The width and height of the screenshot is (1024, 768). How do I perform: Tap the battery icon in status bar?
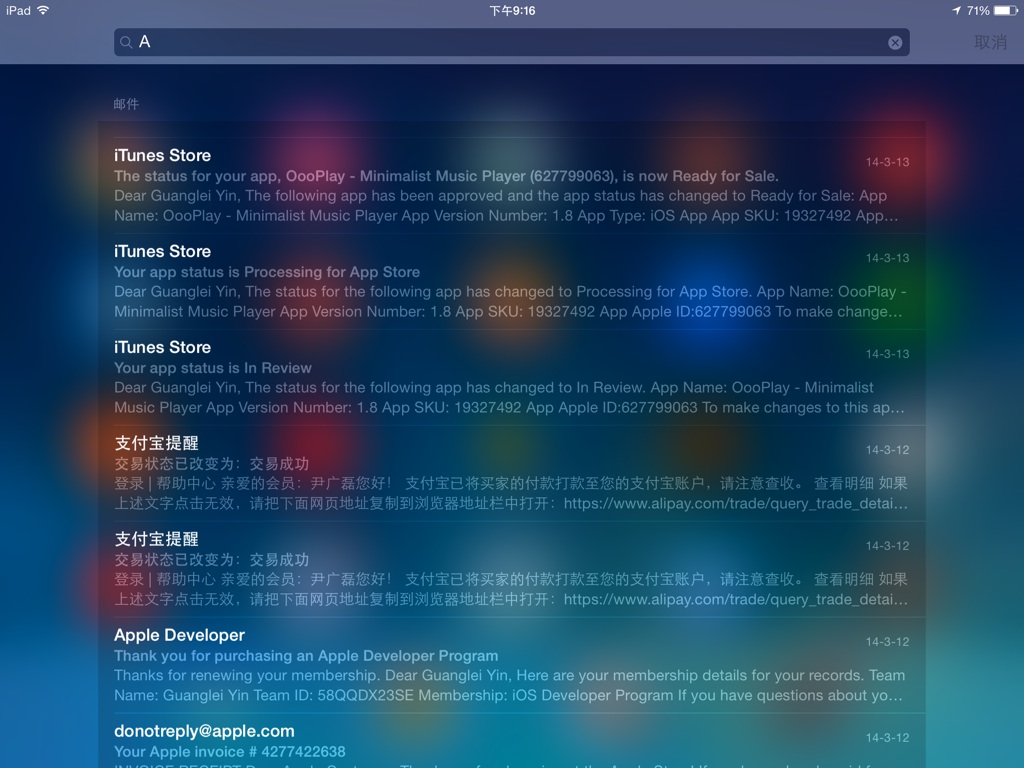click(1005, 10)
